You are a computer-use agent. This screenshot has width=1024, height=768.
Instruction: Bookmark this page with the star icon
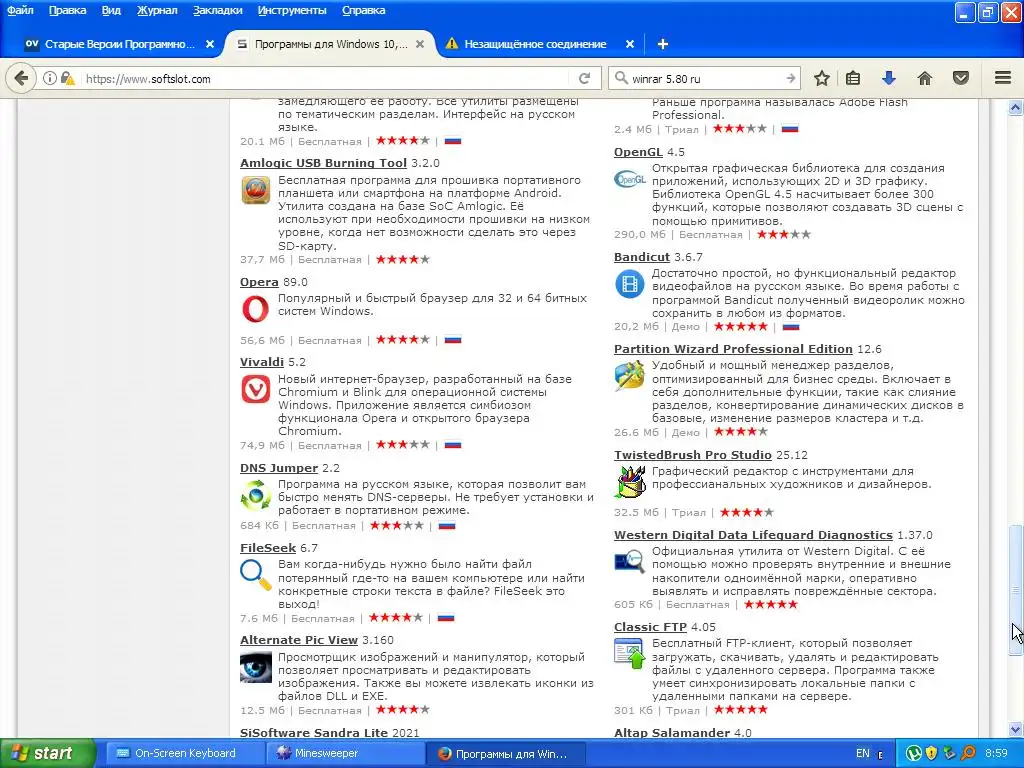click(x=822, y=78)
